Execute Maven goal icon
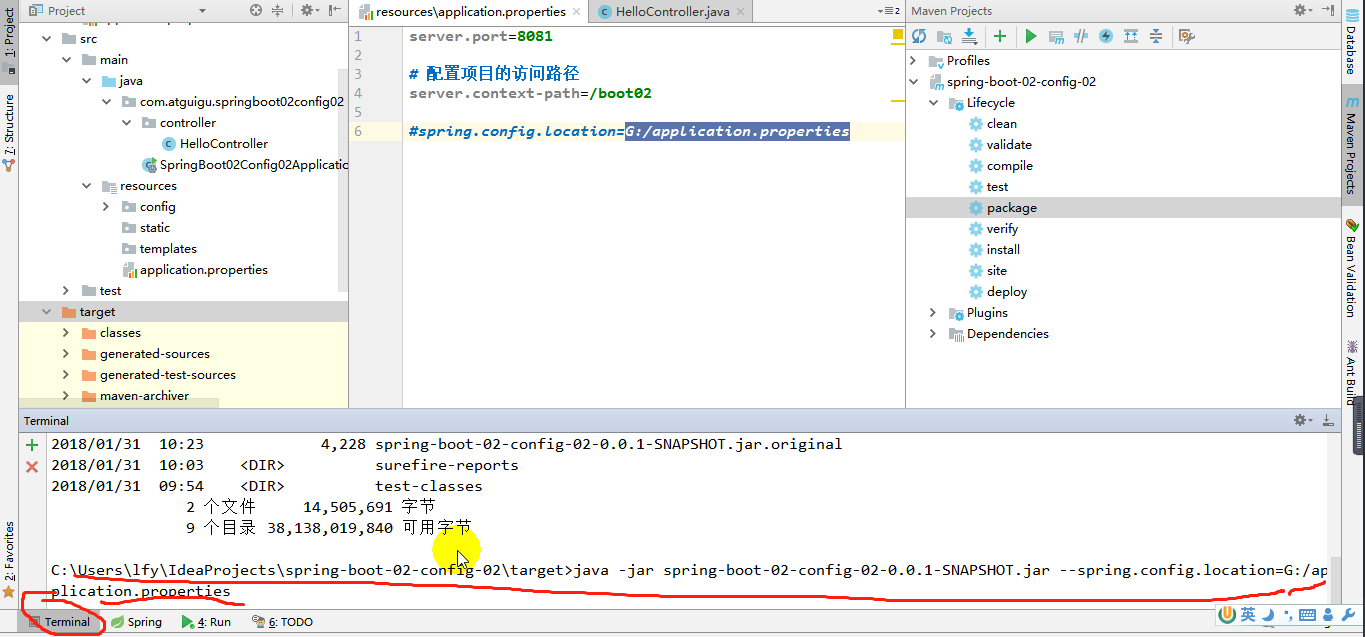Image resolution: width=1365 pixels, height=637 pixels. (x=1056, y=36)
